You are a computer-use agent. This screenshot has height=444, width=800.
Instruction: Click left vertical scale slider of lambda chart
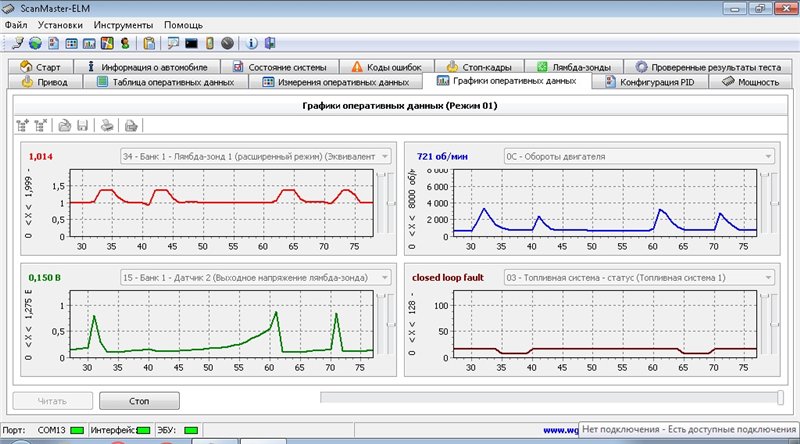381,203
